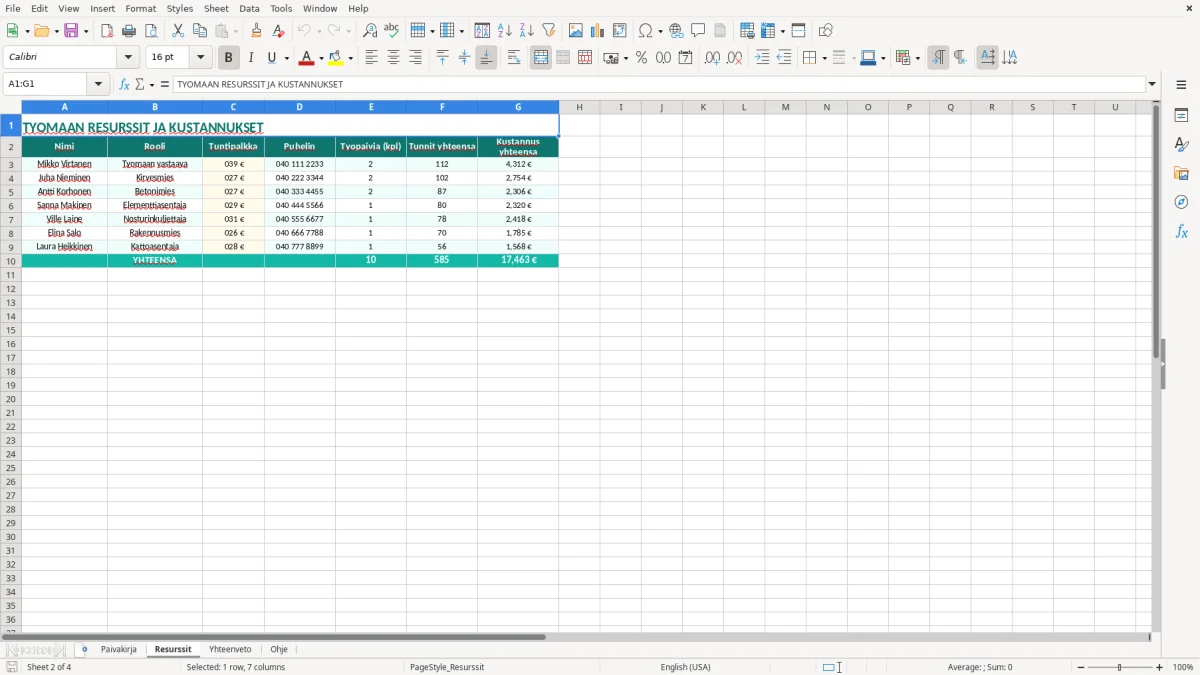Increase the cell indent
This screenshot has width=1200, height=675.
click(x=762, y=58)
